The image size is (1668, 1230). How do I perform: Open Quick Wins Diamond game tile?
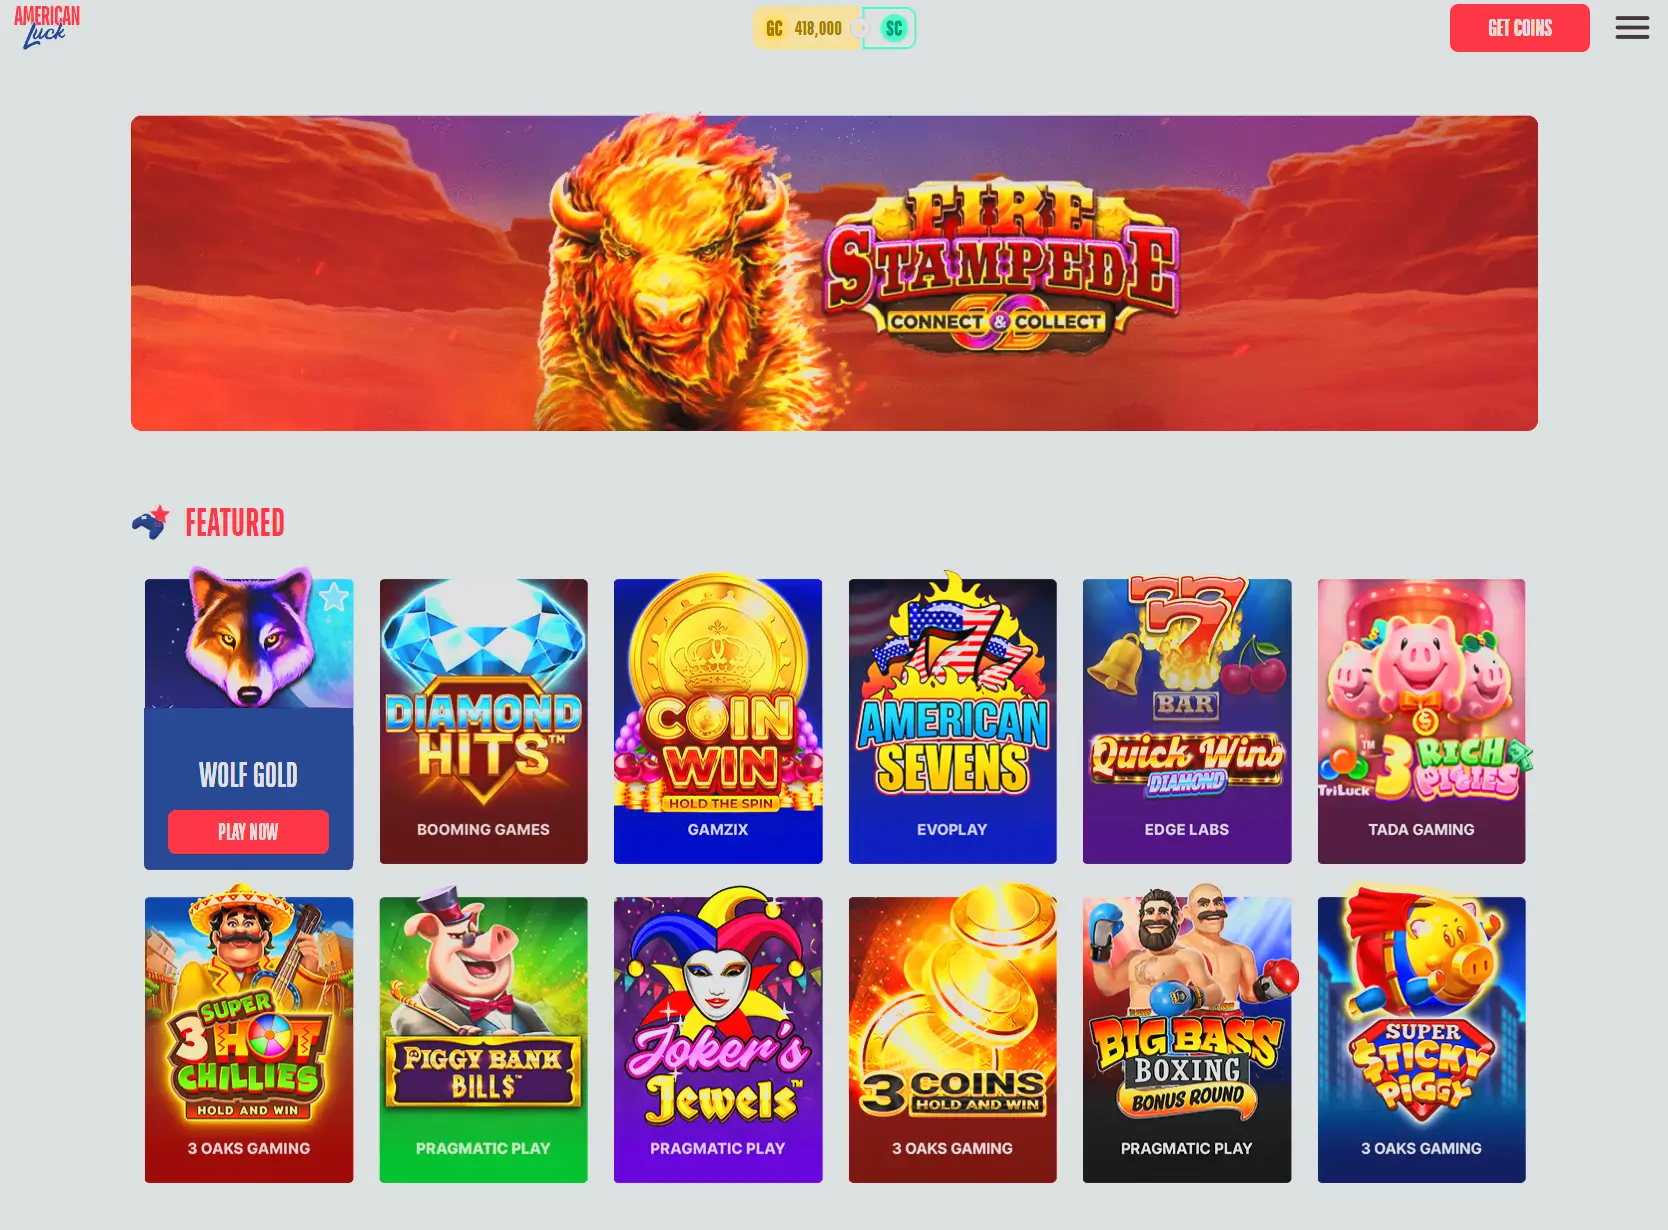coord(1187,721)
